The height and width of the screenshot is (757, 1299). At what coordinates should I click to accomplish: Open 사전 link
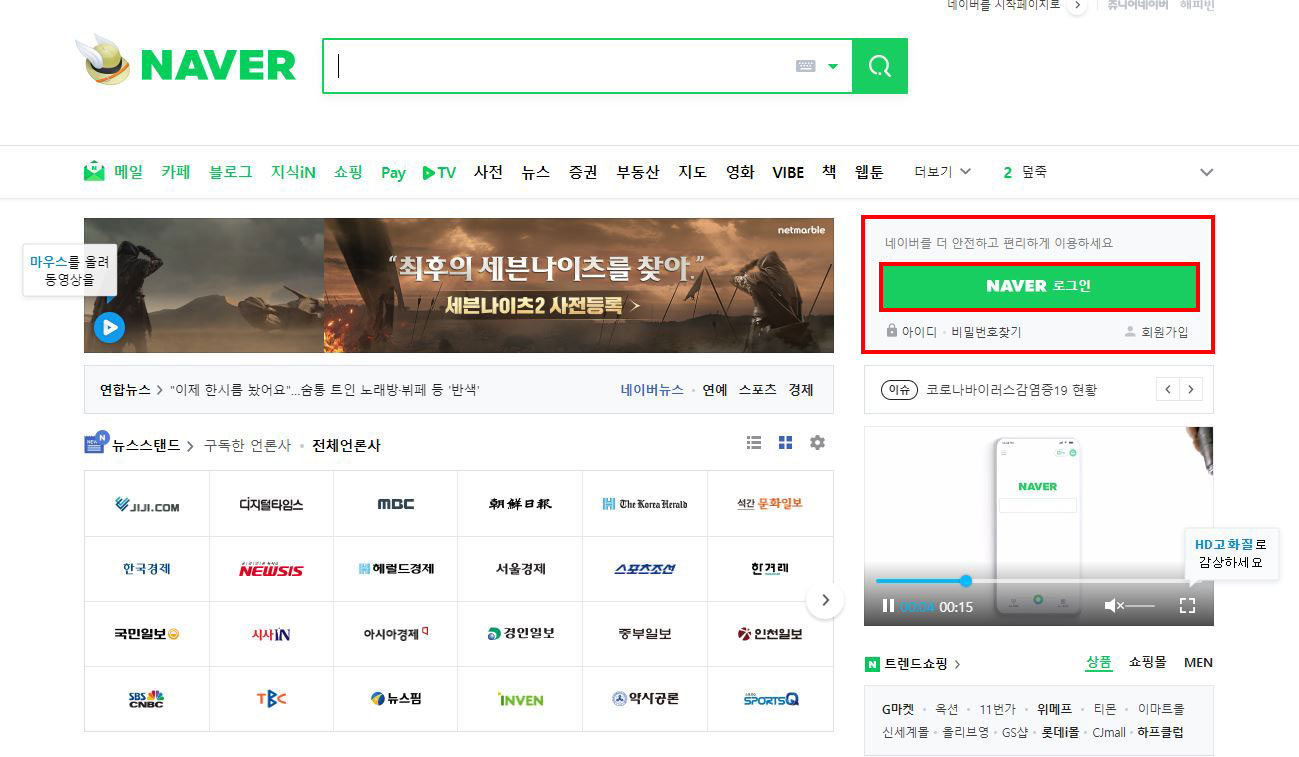point(488,172)
